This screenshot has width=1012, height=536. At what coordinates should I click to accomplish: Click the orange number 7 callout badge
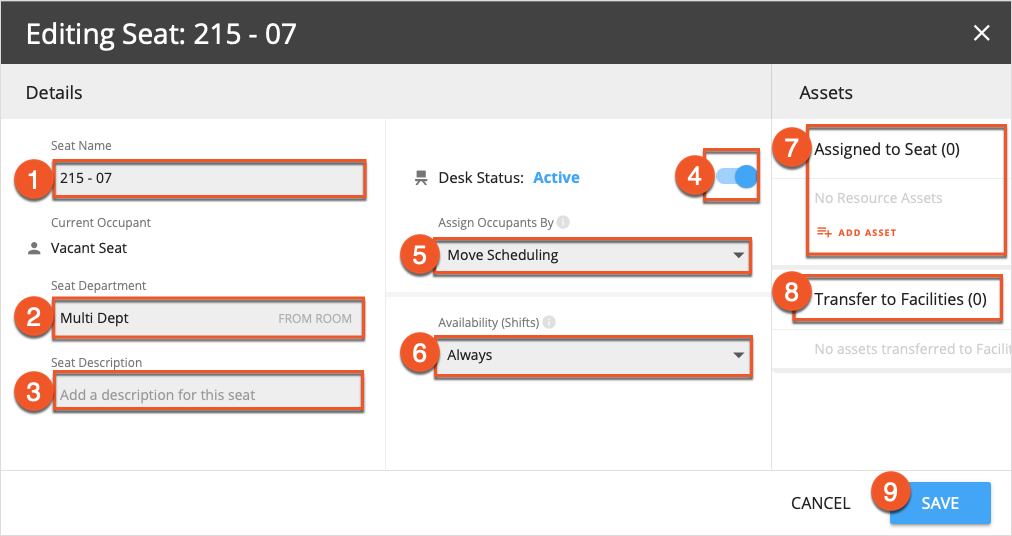pyautogui.click(x=790, y=149)
